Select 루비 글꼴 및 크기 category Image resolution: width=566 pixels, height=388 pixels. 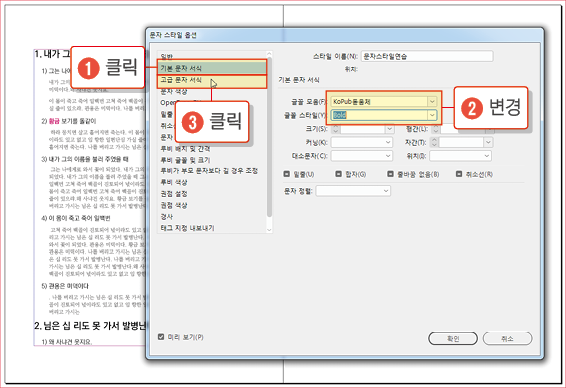(185, 160)
